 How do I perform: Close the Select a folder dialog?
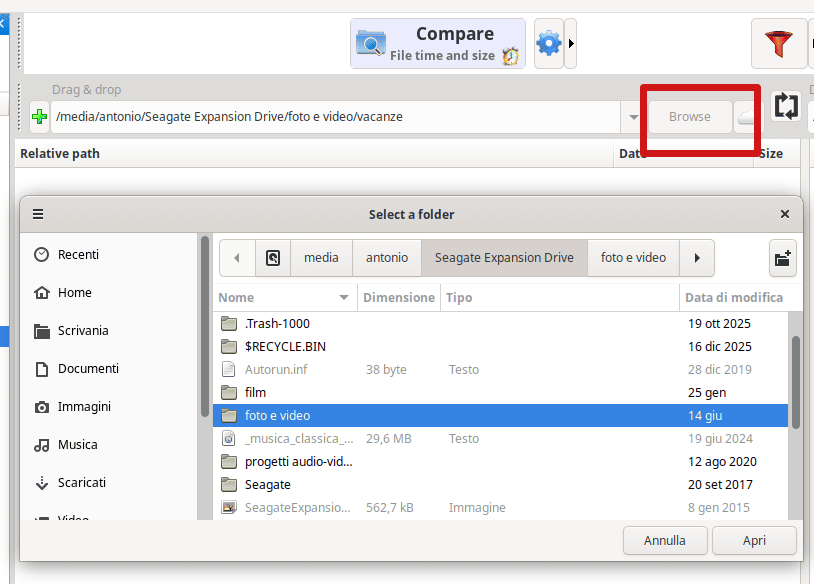click(x=784, y=214)
